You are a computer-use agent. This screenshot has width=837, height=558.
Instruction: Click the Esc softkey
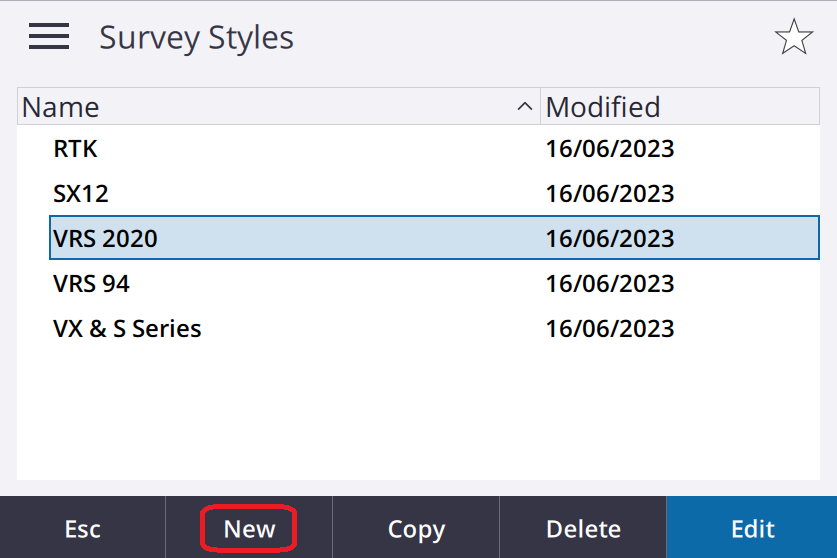point(82,529)
